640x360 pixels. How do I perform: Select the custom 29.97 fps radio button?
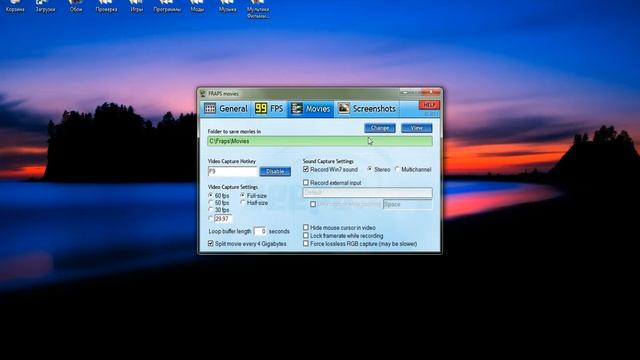point(211,219)
